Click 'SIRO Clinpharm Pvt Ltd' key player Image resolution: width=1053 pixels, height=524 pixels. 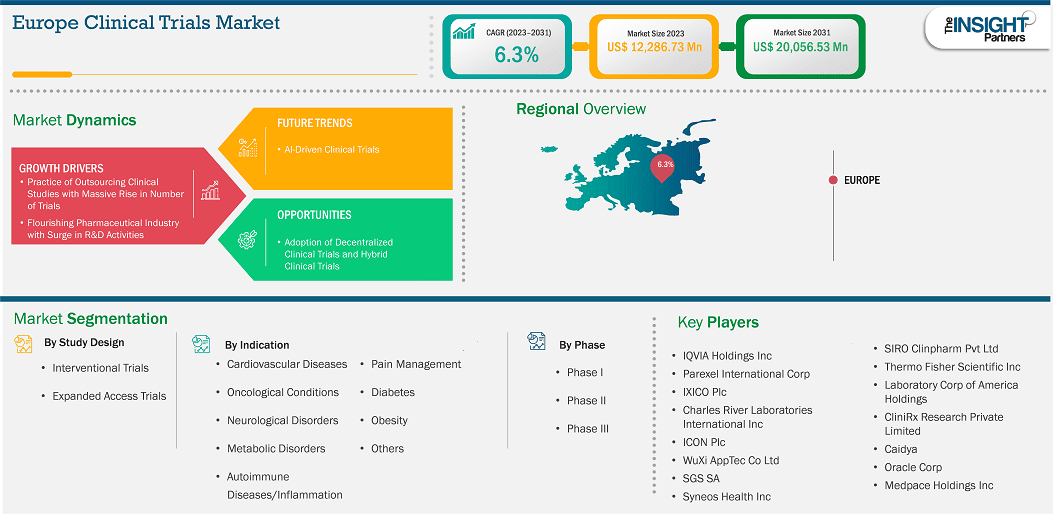[x=942, y=349]
